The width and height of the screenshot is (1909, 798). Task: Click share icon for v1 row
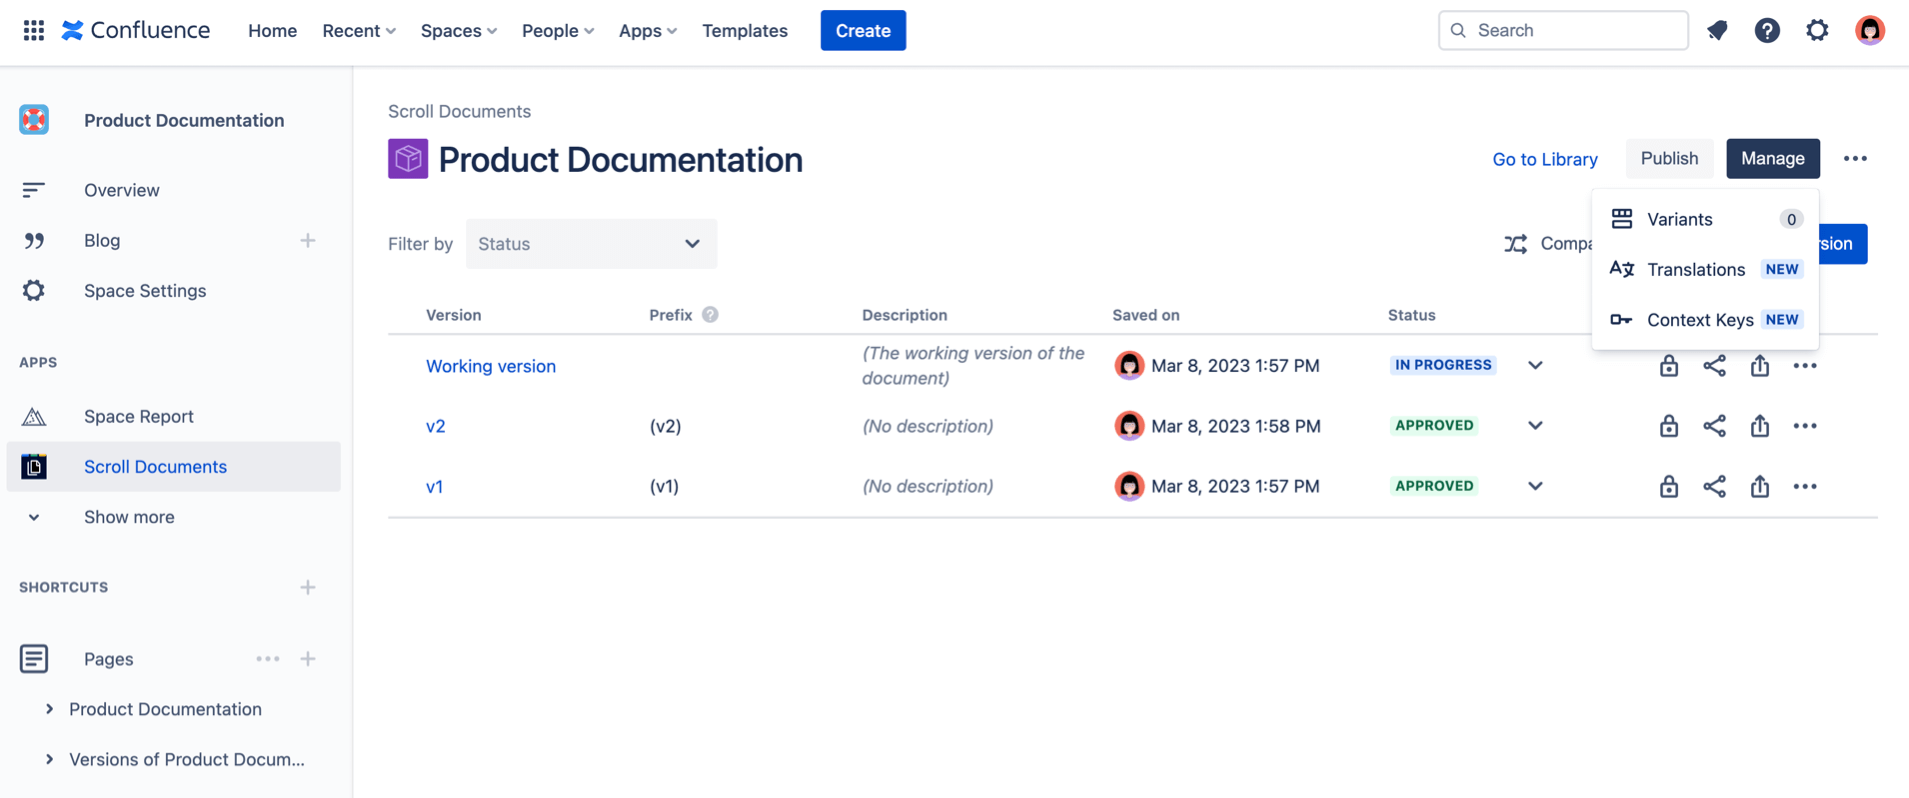pos(1714,486)
